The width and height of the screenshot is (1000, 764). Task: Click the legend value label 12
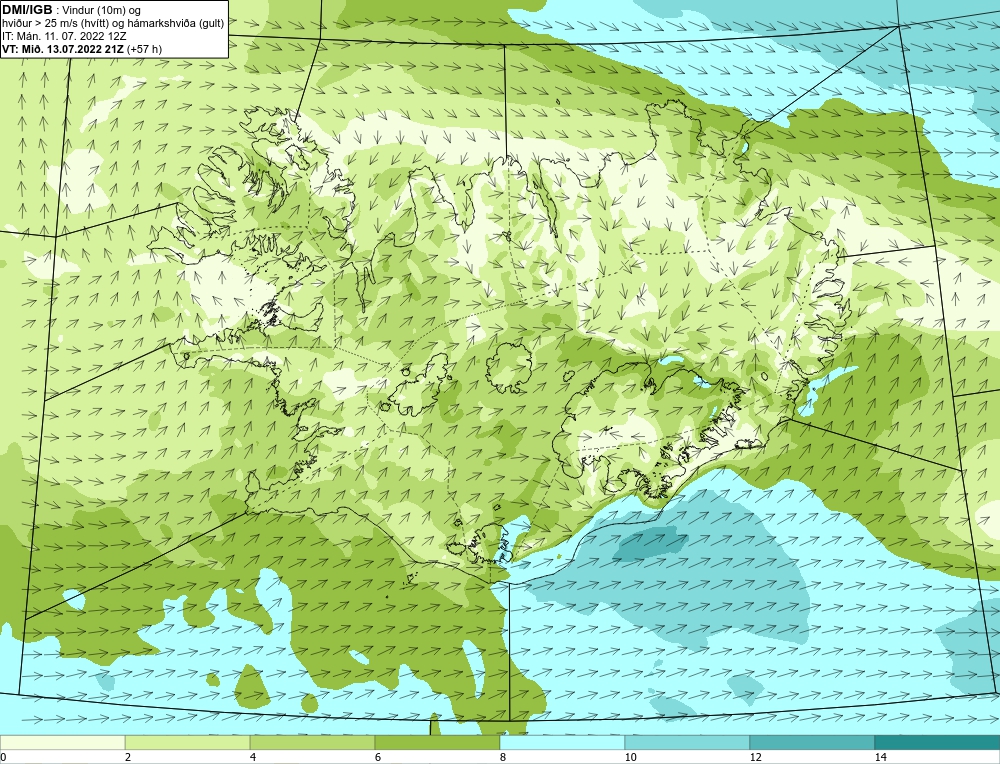click(755, 757)
